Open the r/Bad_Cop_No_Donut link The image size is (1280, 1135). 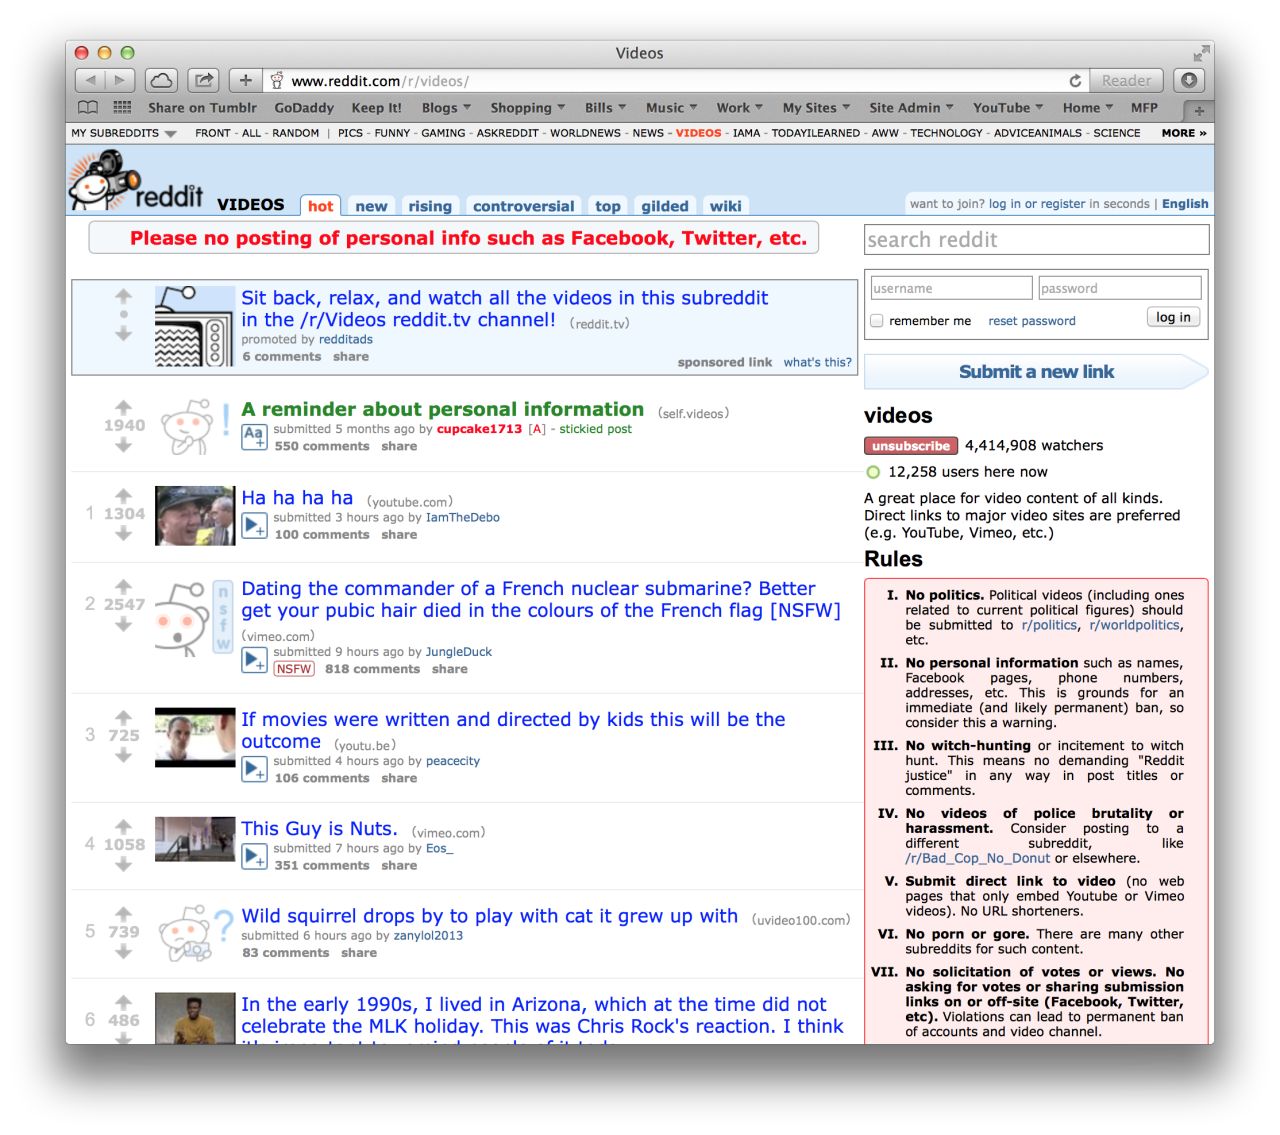978,859
